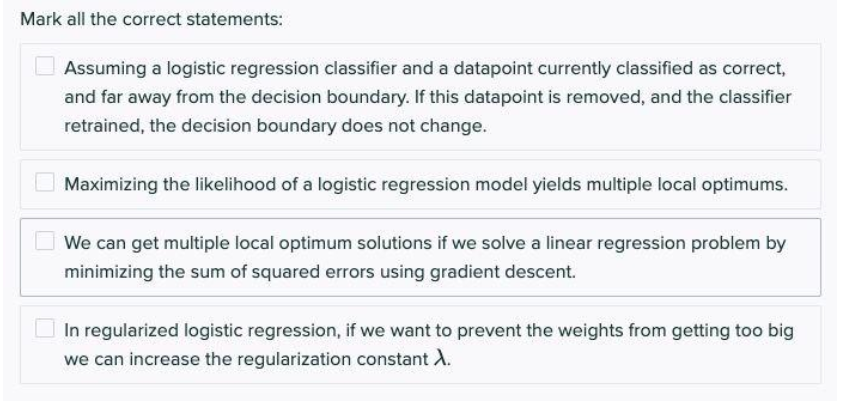Click the line 'we can increase the regularization constant'

pyautogui.click(x=258, y=359)
